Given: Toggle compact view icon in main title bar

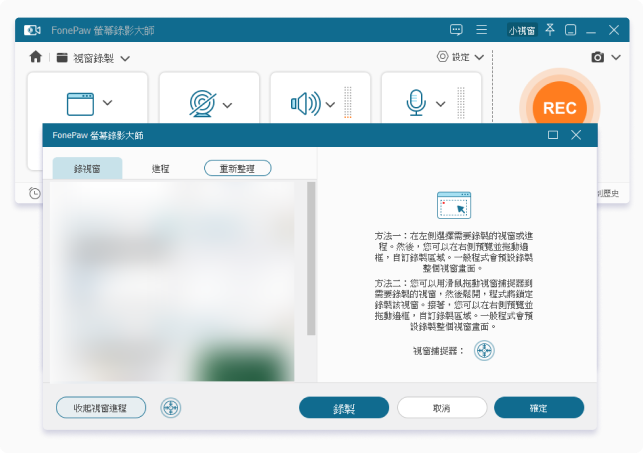Looking at the screenshot, I should click(x=570, y=30).
